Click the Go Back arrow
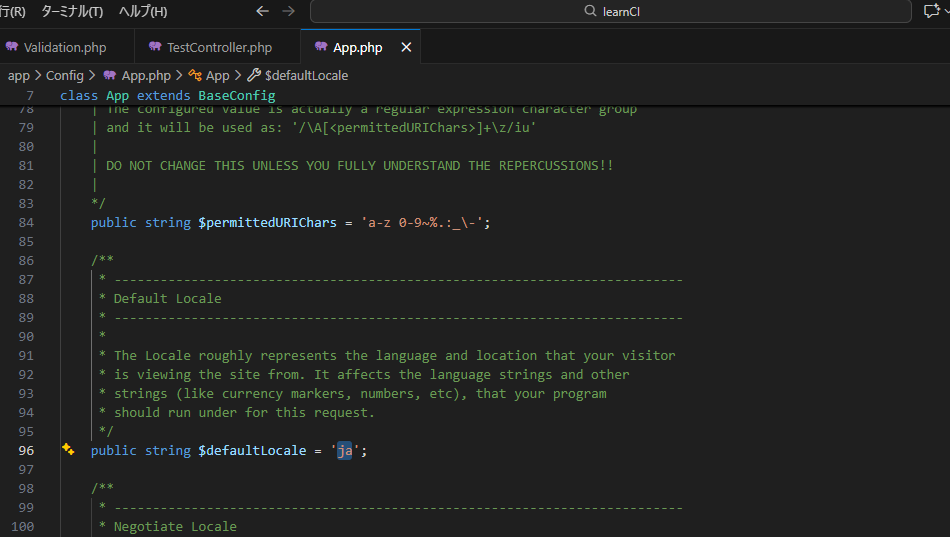Image resolution: width=950 pixels, height=537 pixels. tap(263, 11)
